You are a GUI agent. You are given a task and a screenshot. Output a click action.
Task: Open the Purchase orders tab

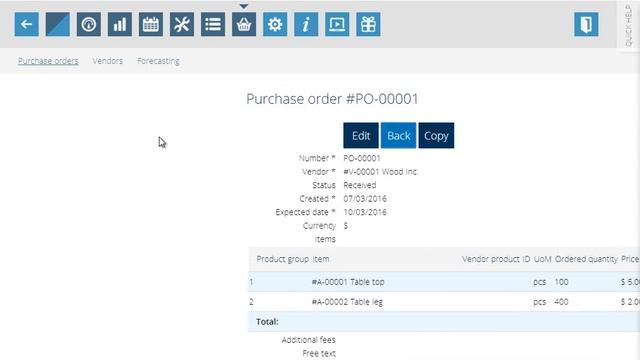pos(48,61)
